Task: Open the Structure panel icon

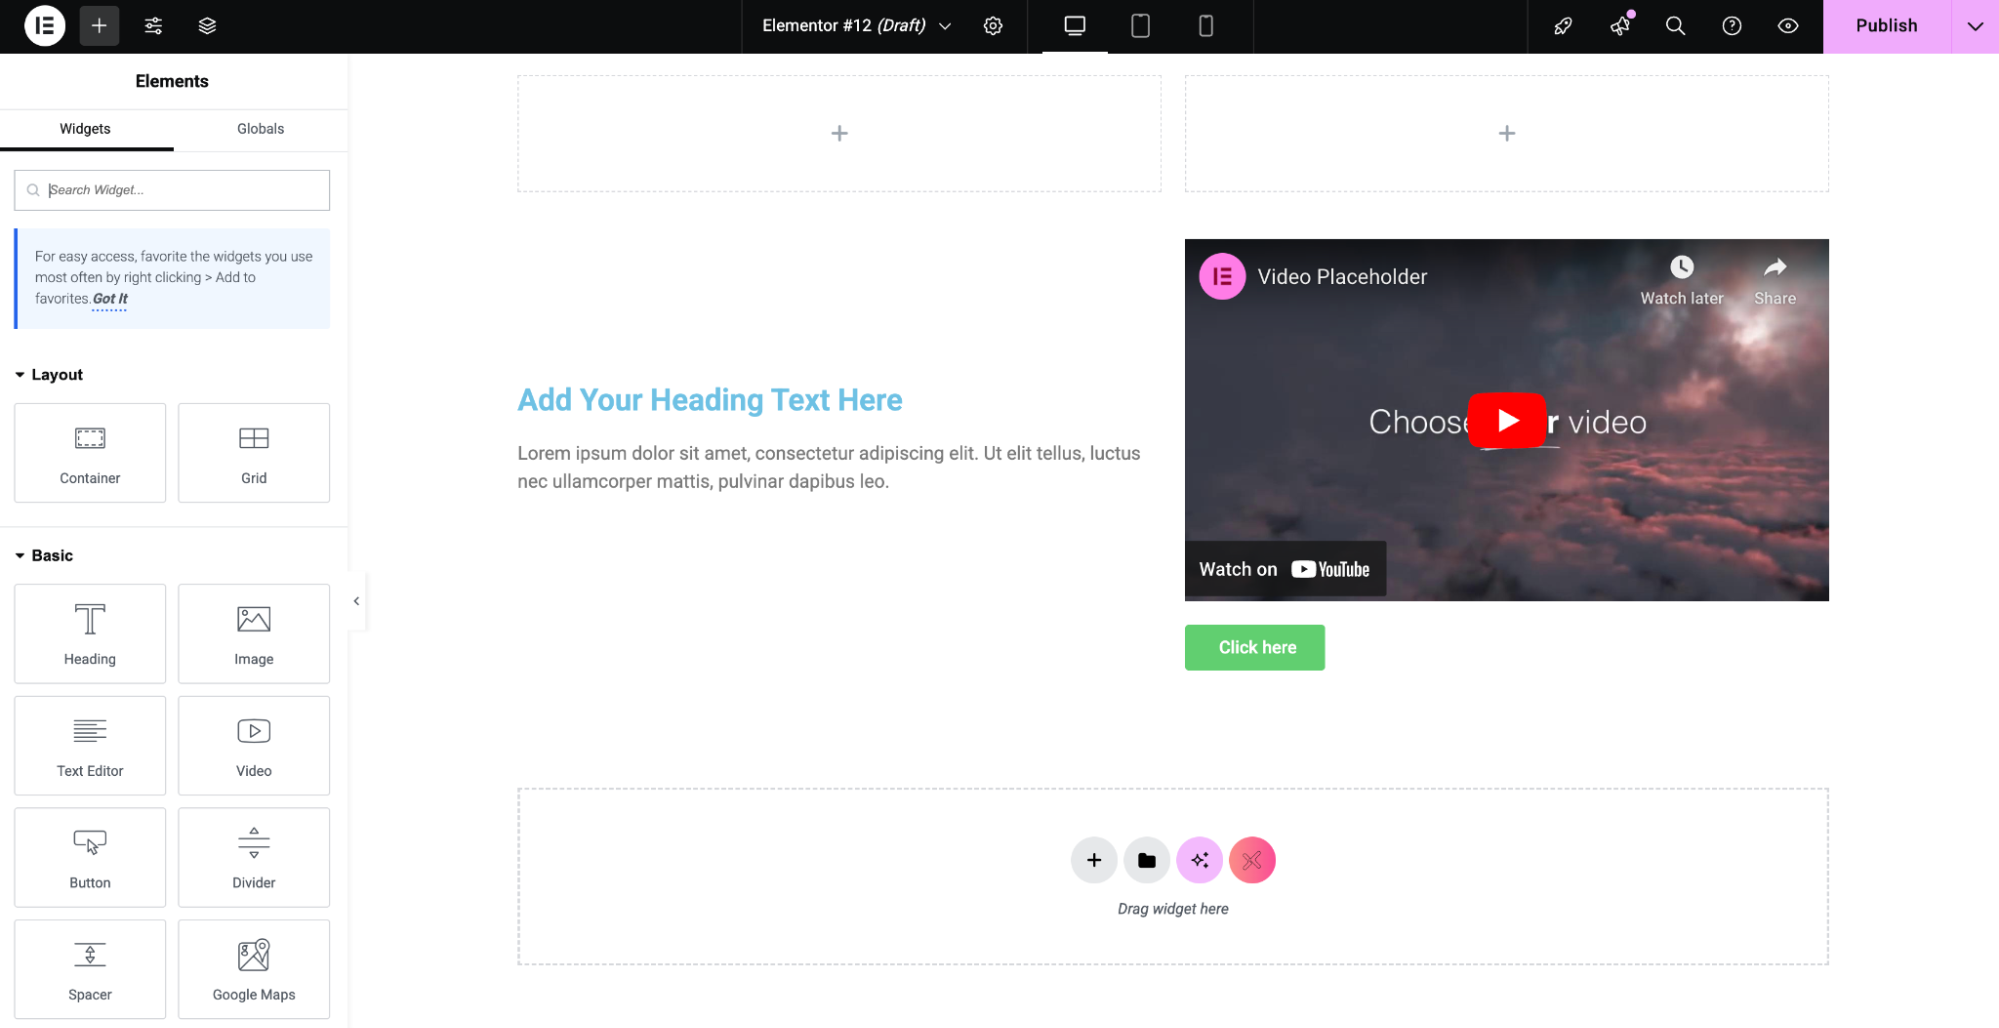Action: coord(207,26)
